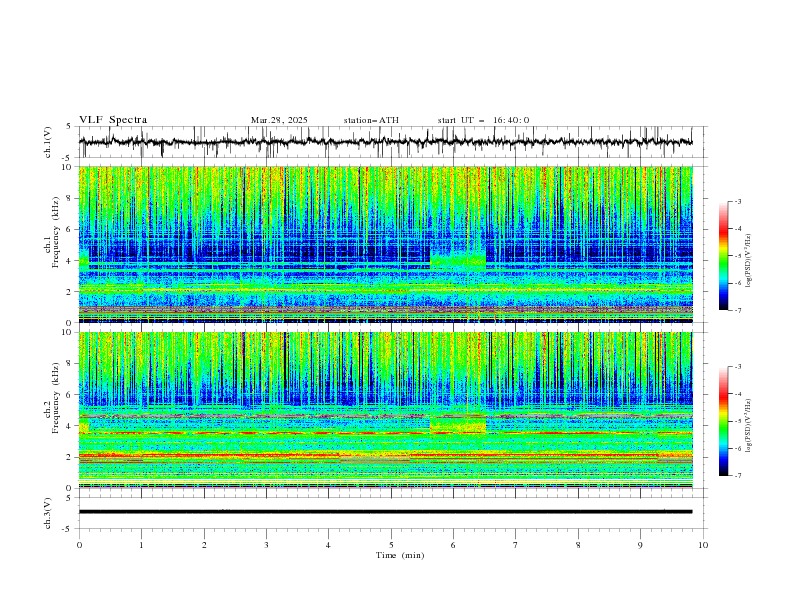The height and width of the screenshot is (612, 792).
Task: Click the "10" tick on the time axis
Action: point(703,545)
